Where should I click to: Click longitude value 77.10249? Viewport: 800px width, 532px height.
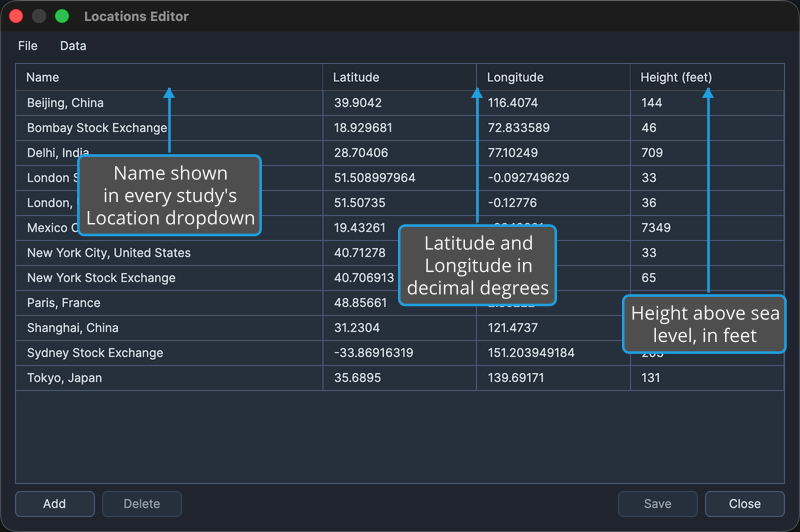tap(513, 153)
